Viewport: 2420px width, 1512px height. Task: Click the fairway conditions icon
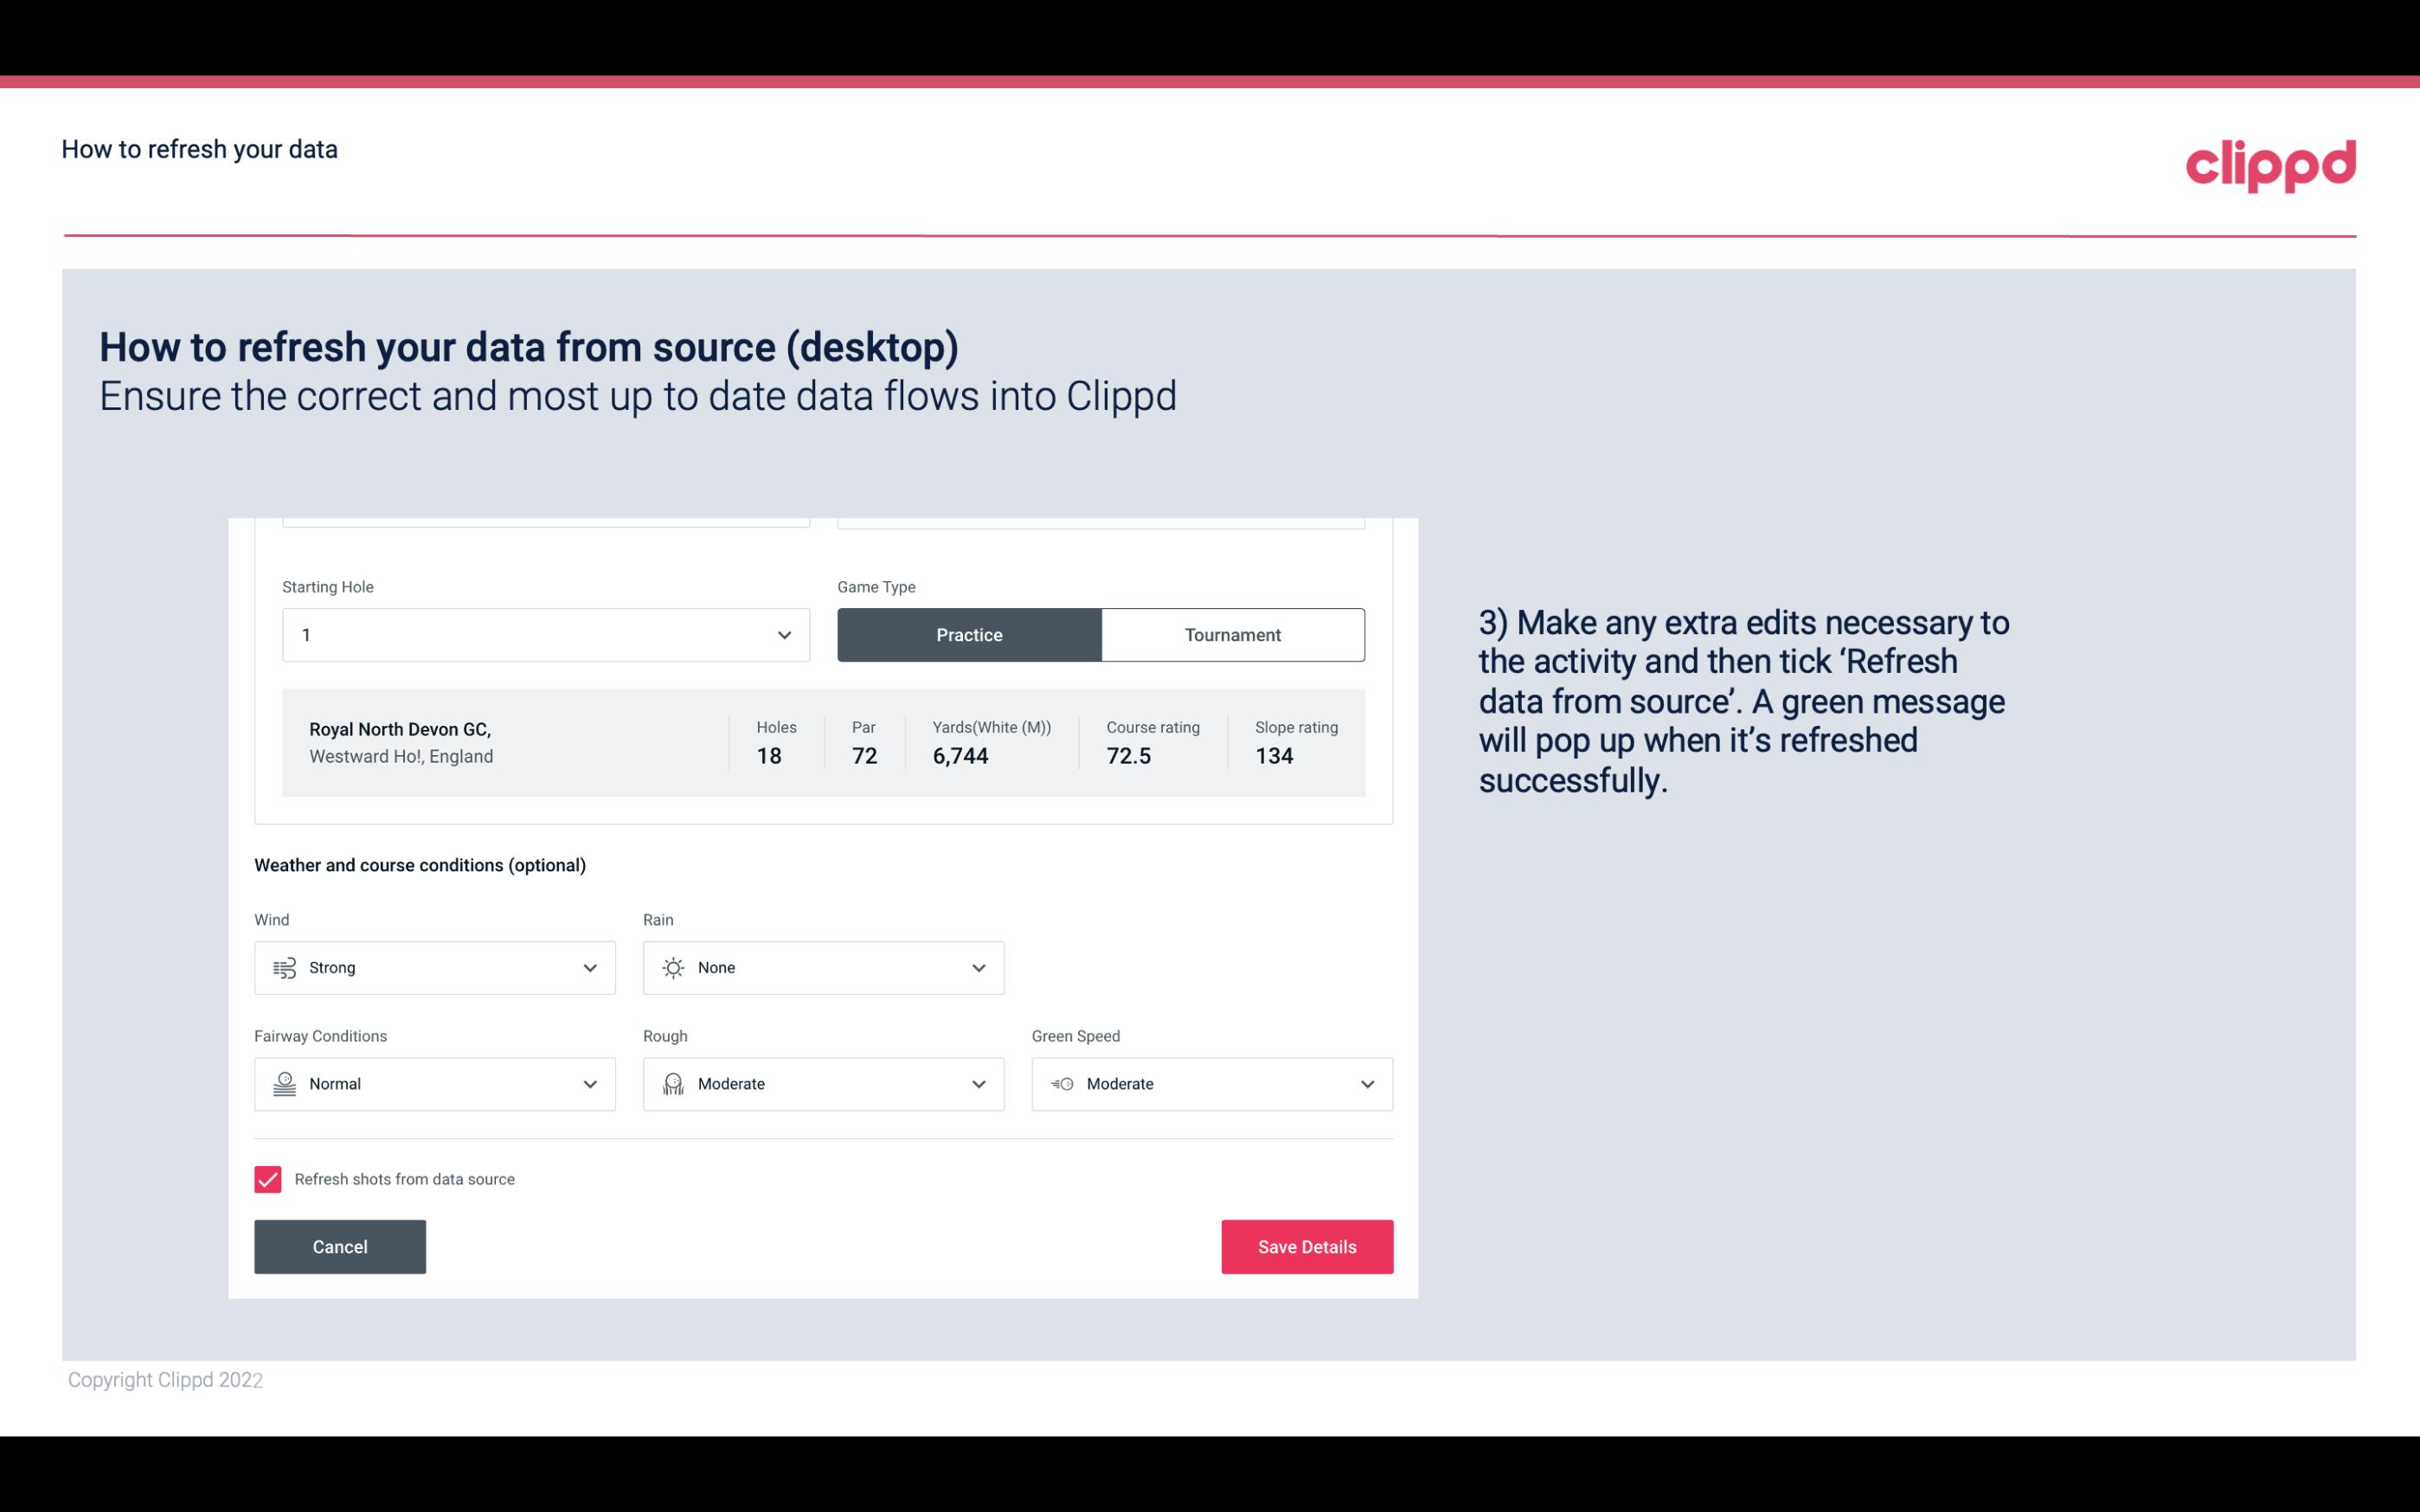click(x=282, y=1084)
